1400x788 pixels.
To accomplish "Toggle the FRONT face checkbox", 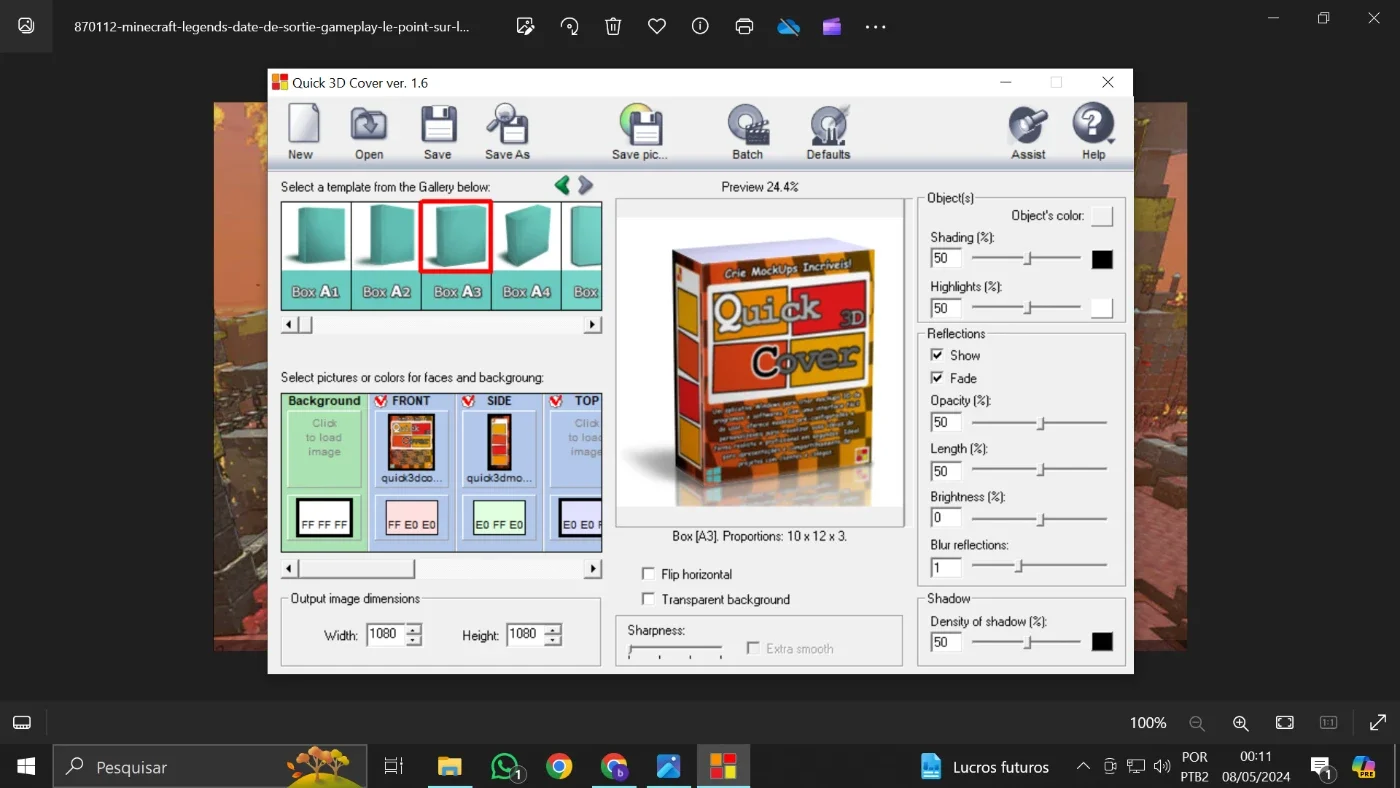I will (380, 401).
